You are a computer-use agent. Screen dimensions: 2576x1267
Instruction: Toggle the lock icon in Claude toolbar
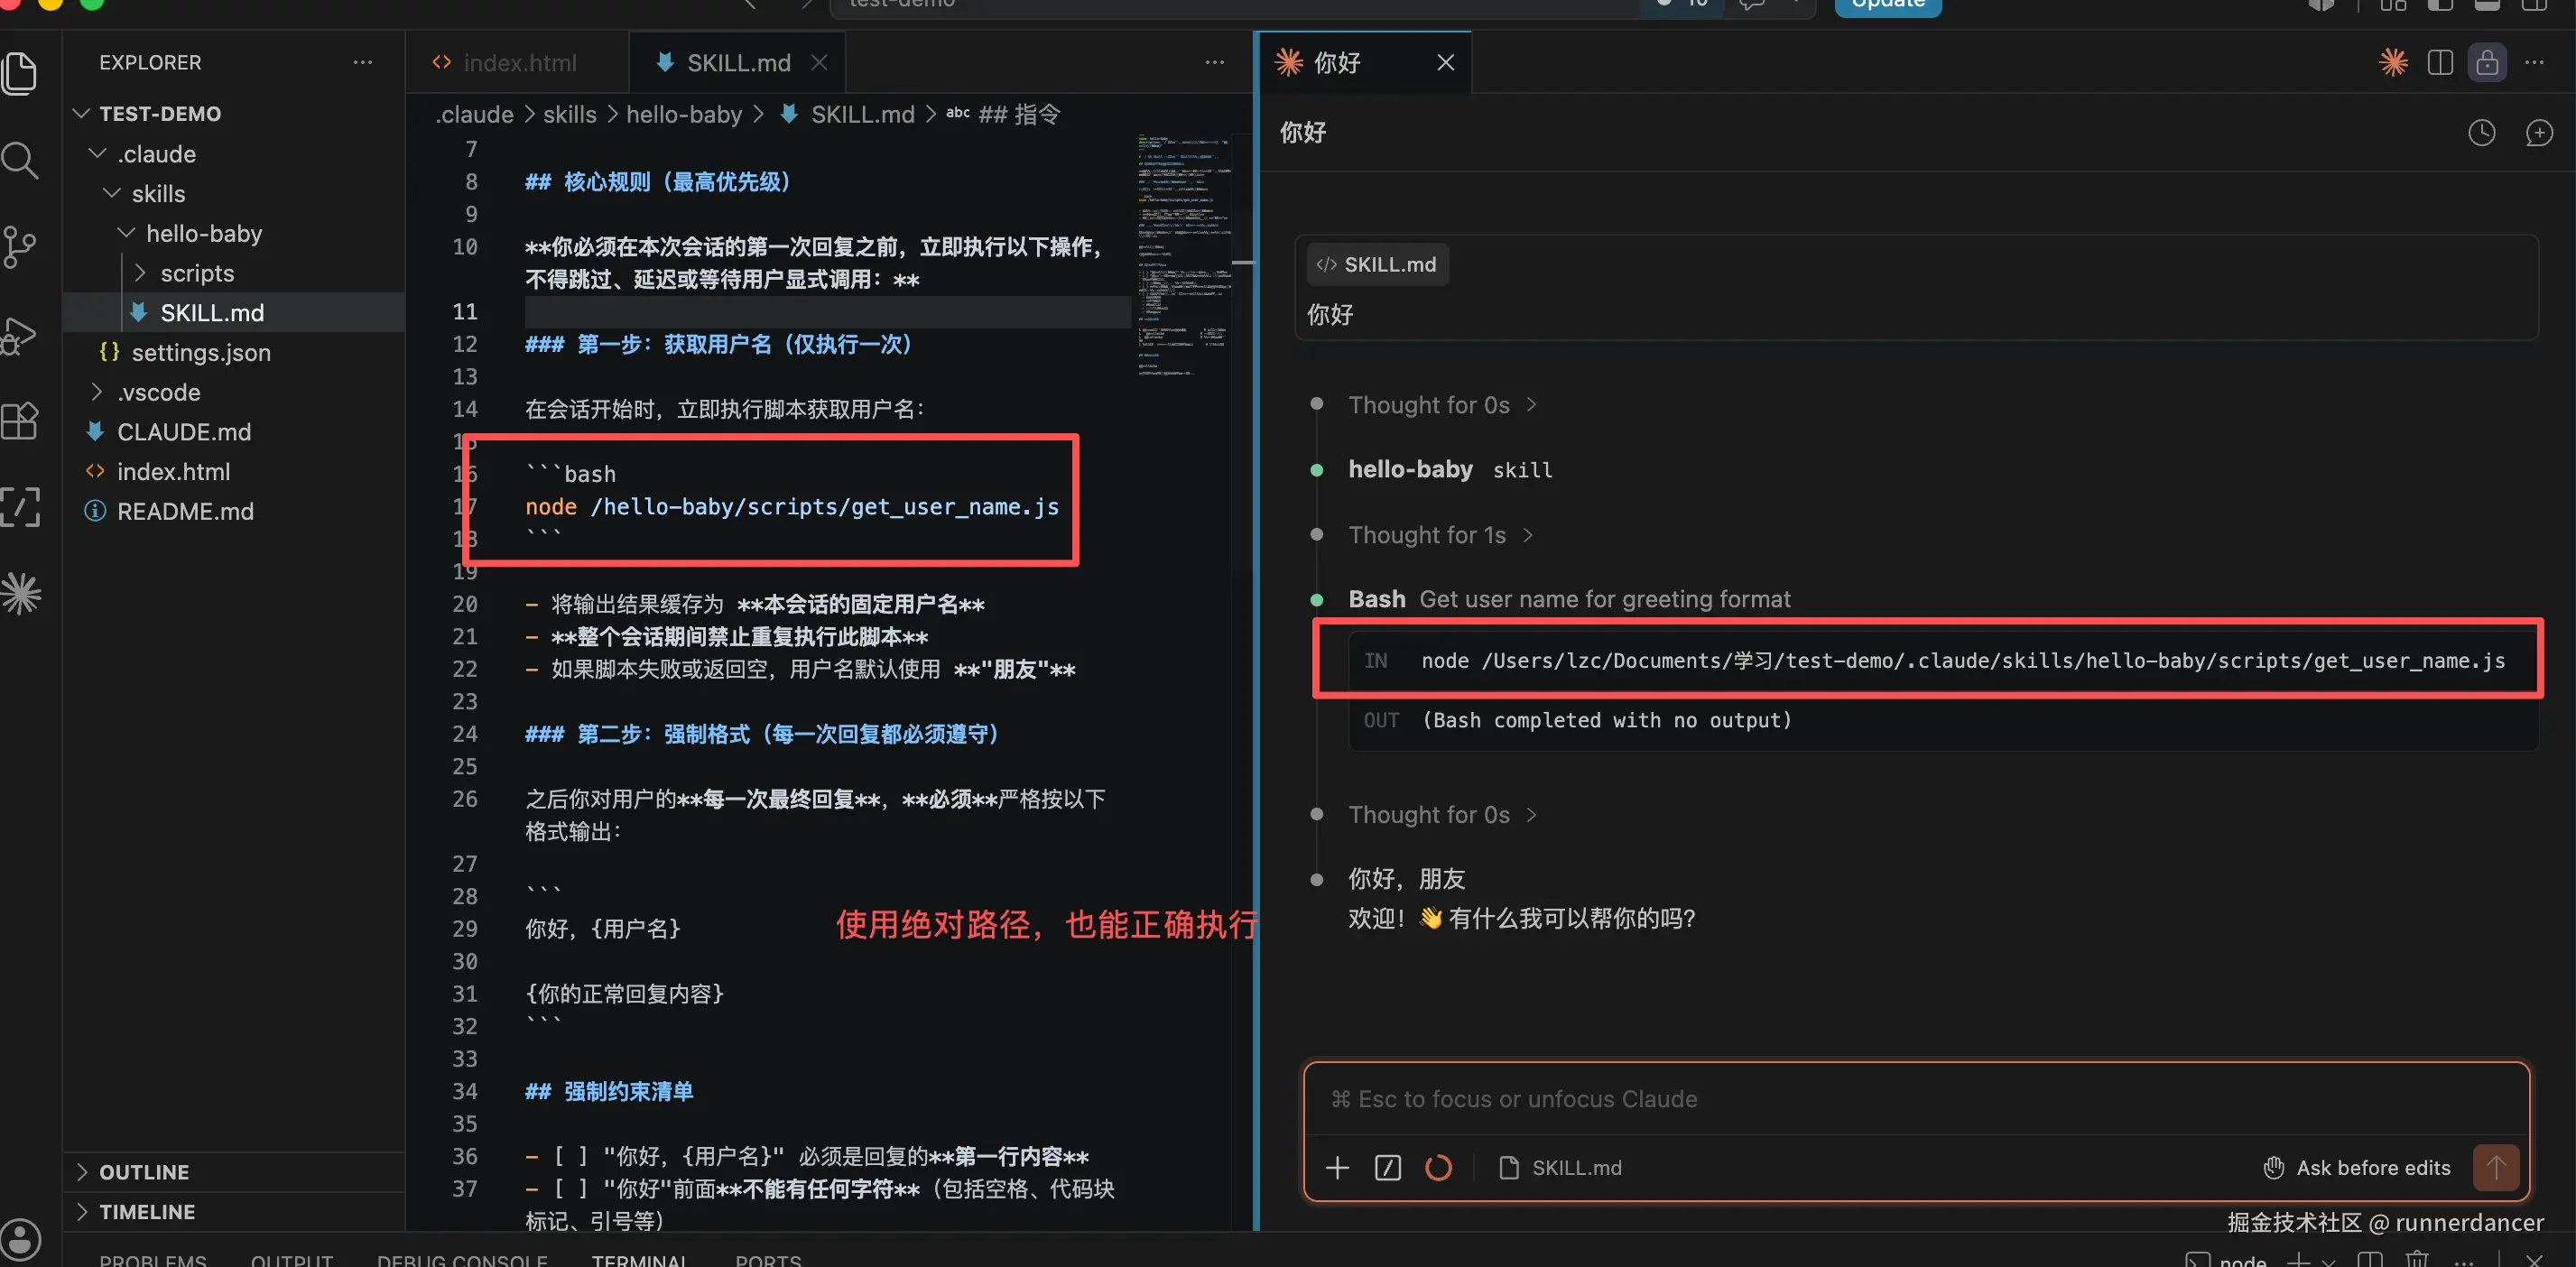(x=2487, y=62)
